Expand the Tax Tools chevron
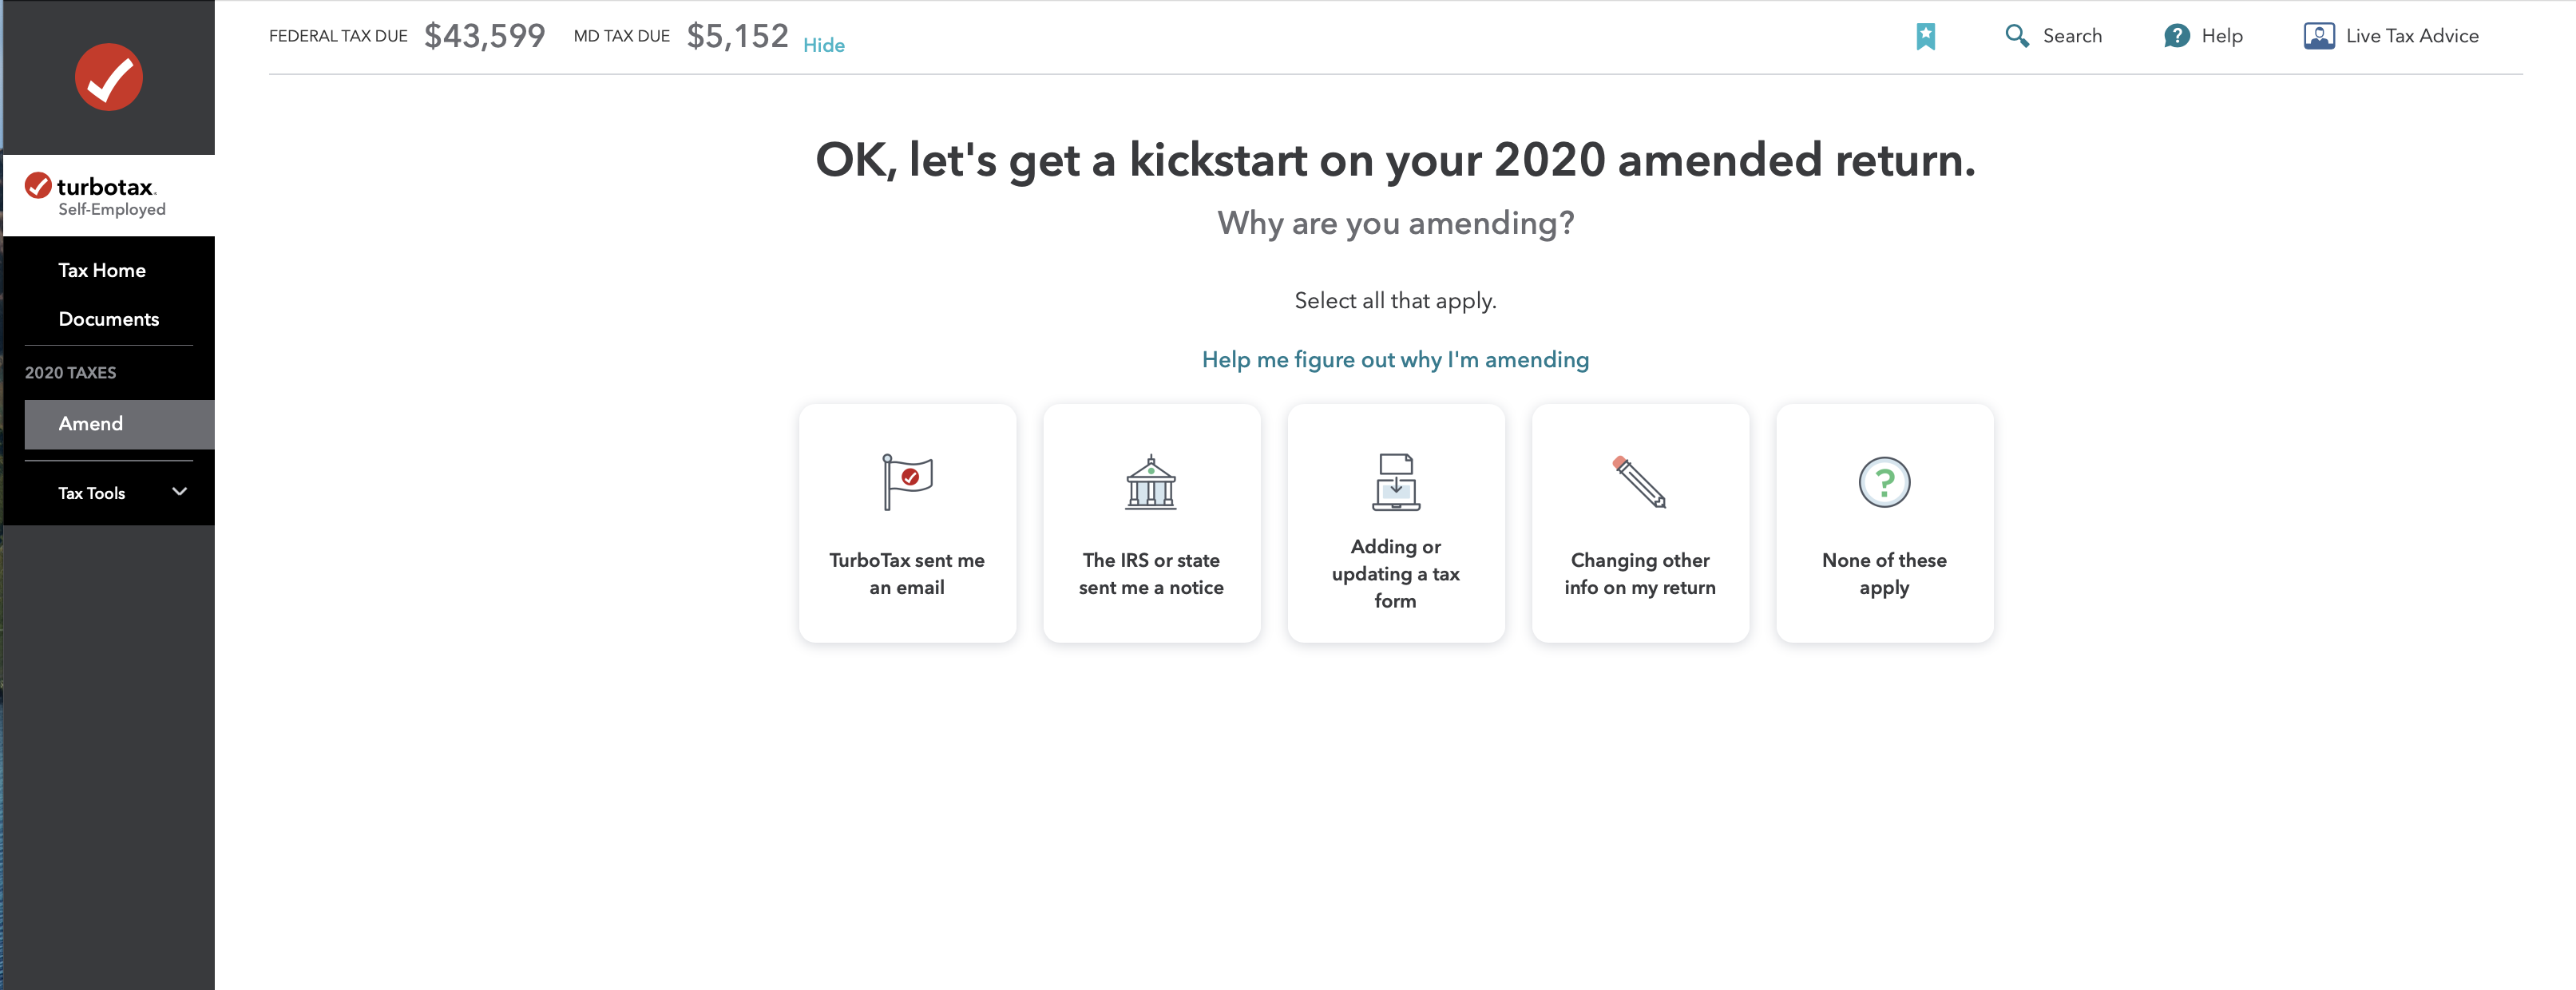The width and height of the screenshot is (2576, 990). point(180,491)
